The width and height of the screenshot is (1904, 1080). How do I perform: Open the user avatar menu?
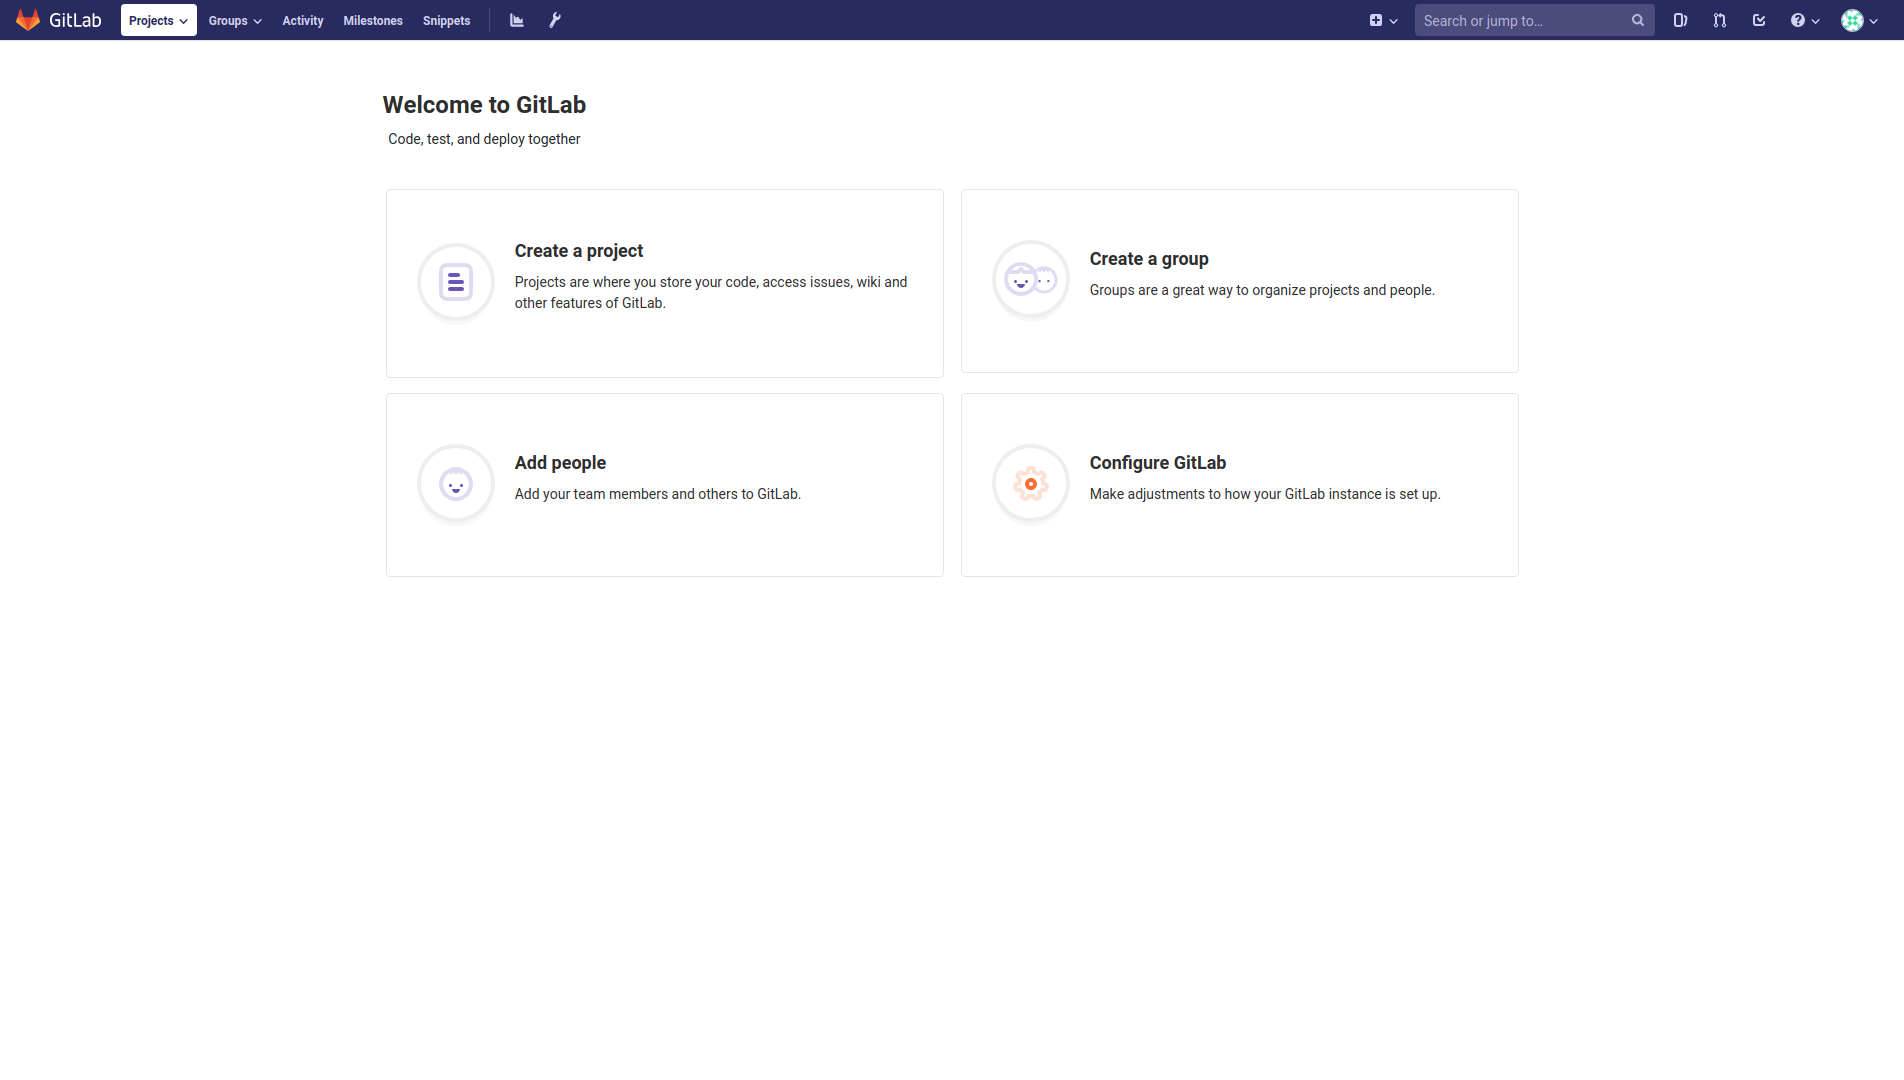click(x=1860, y=20)
